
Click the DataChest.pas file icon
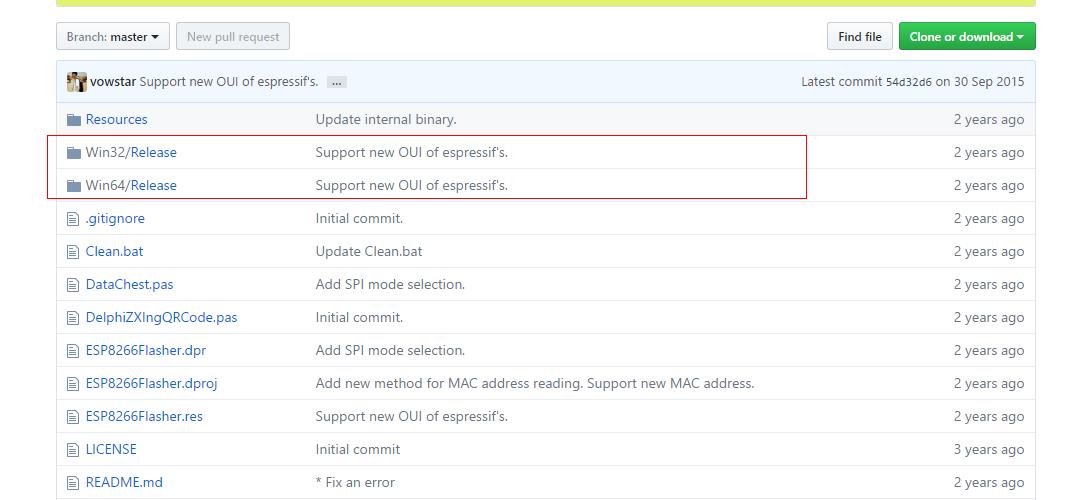pos(73,285)
